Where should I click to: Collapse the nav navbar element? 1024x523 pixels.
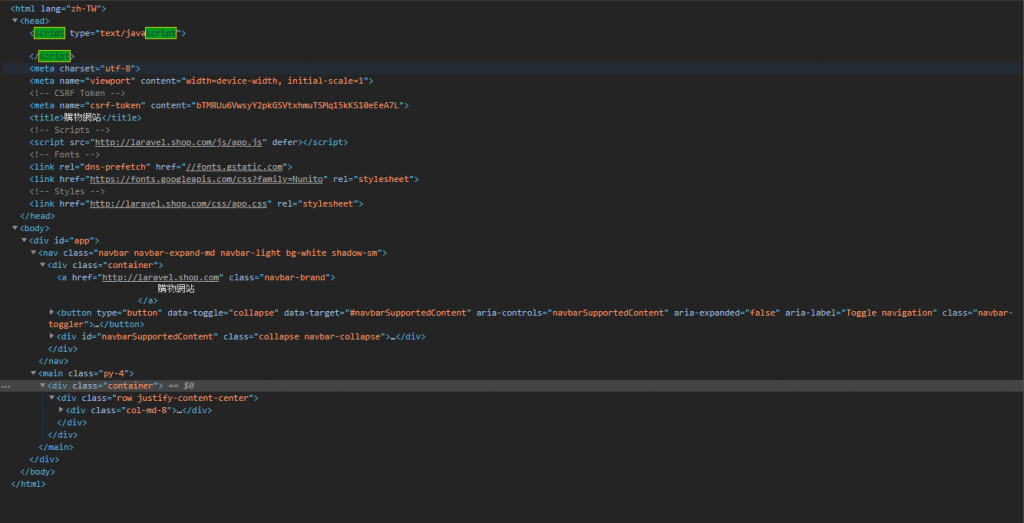(33, 252)
